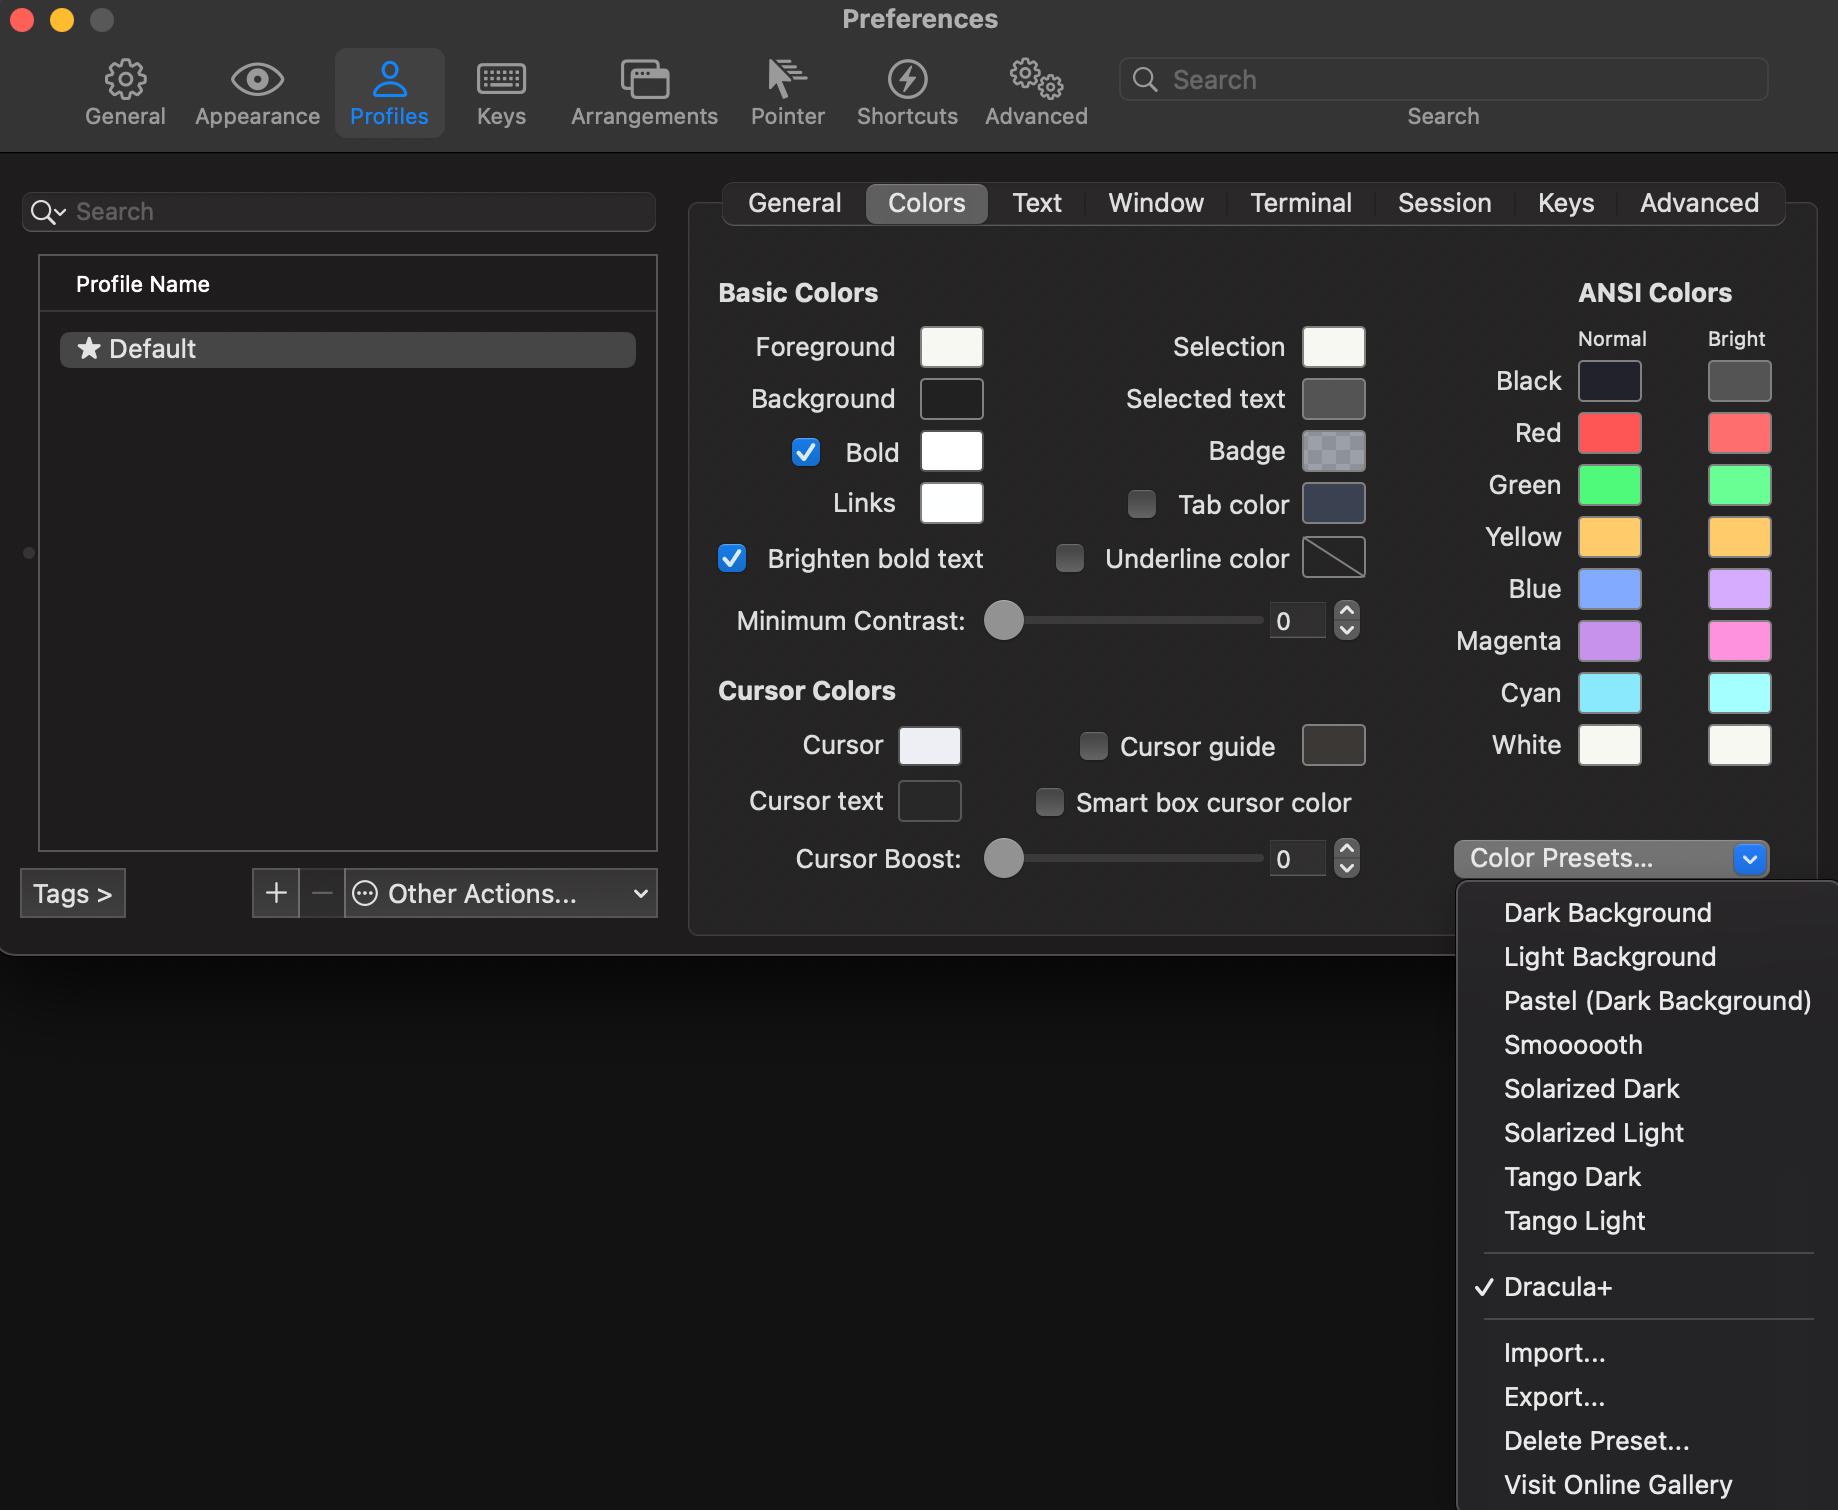Click the Cursor color swatch
1838x1510 pixels.
929,746
